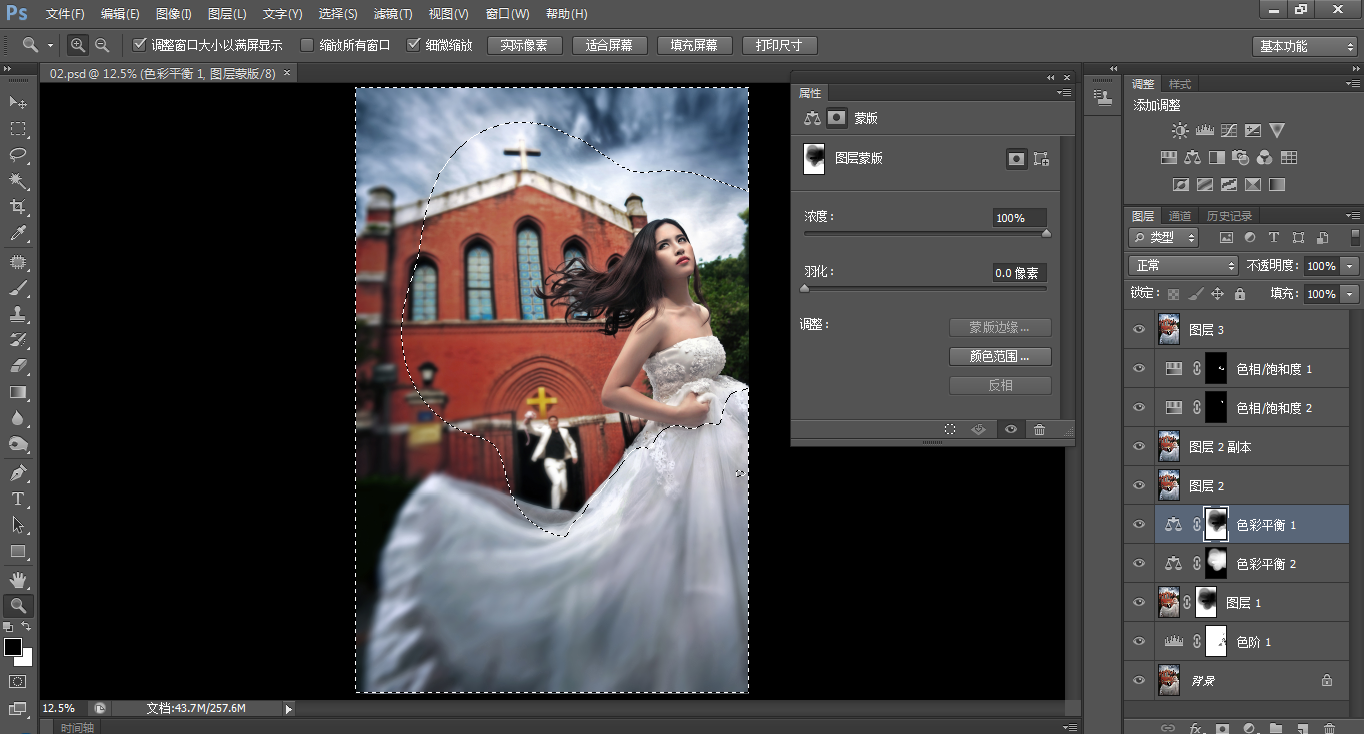Select the Crop tool
Image resolution: width=1364 pixels, height=734 pixels.
point(18,207)
